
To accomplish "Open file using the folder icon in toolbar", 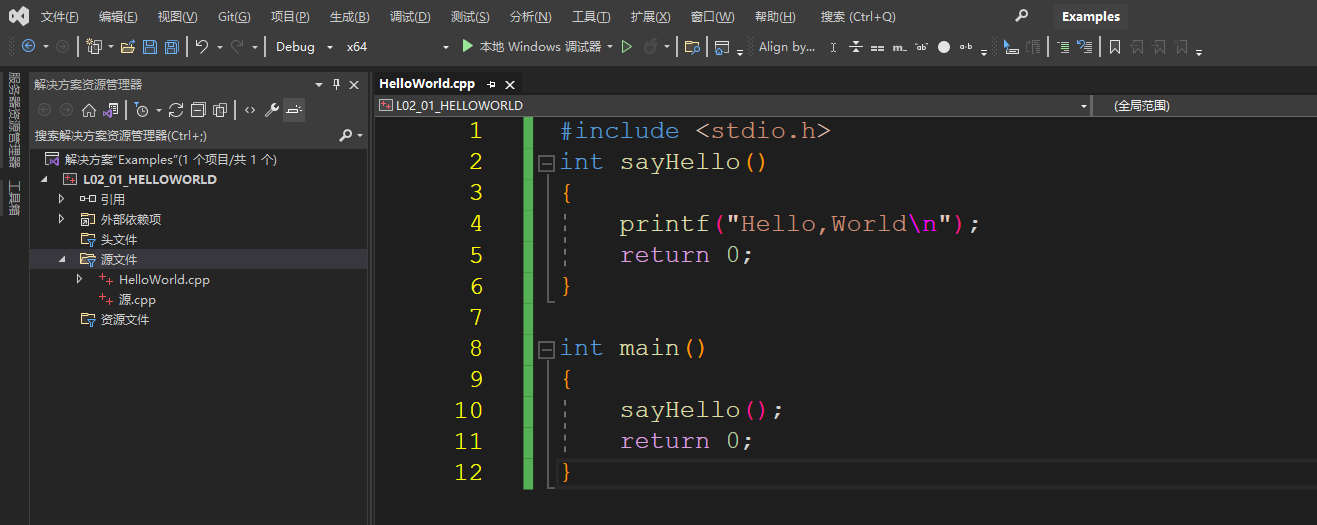I will pyautogui.click(x=128, y=46).
